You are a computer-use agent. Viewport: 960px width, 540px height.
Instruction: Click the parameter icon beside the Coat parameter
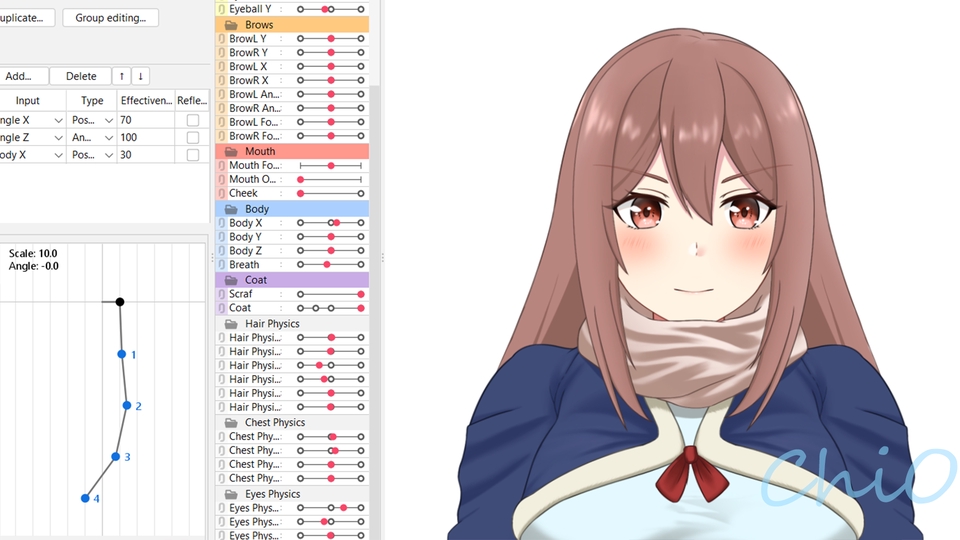(222, 308)
